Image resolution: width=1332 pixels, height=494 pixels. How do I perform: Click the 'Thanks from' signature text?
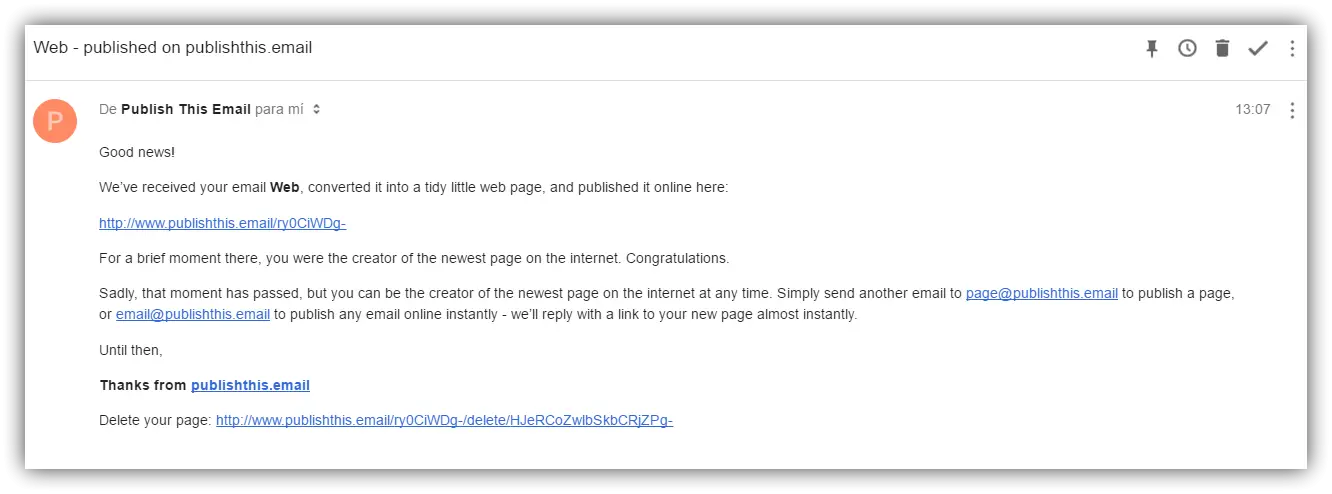tap(143, 385)
